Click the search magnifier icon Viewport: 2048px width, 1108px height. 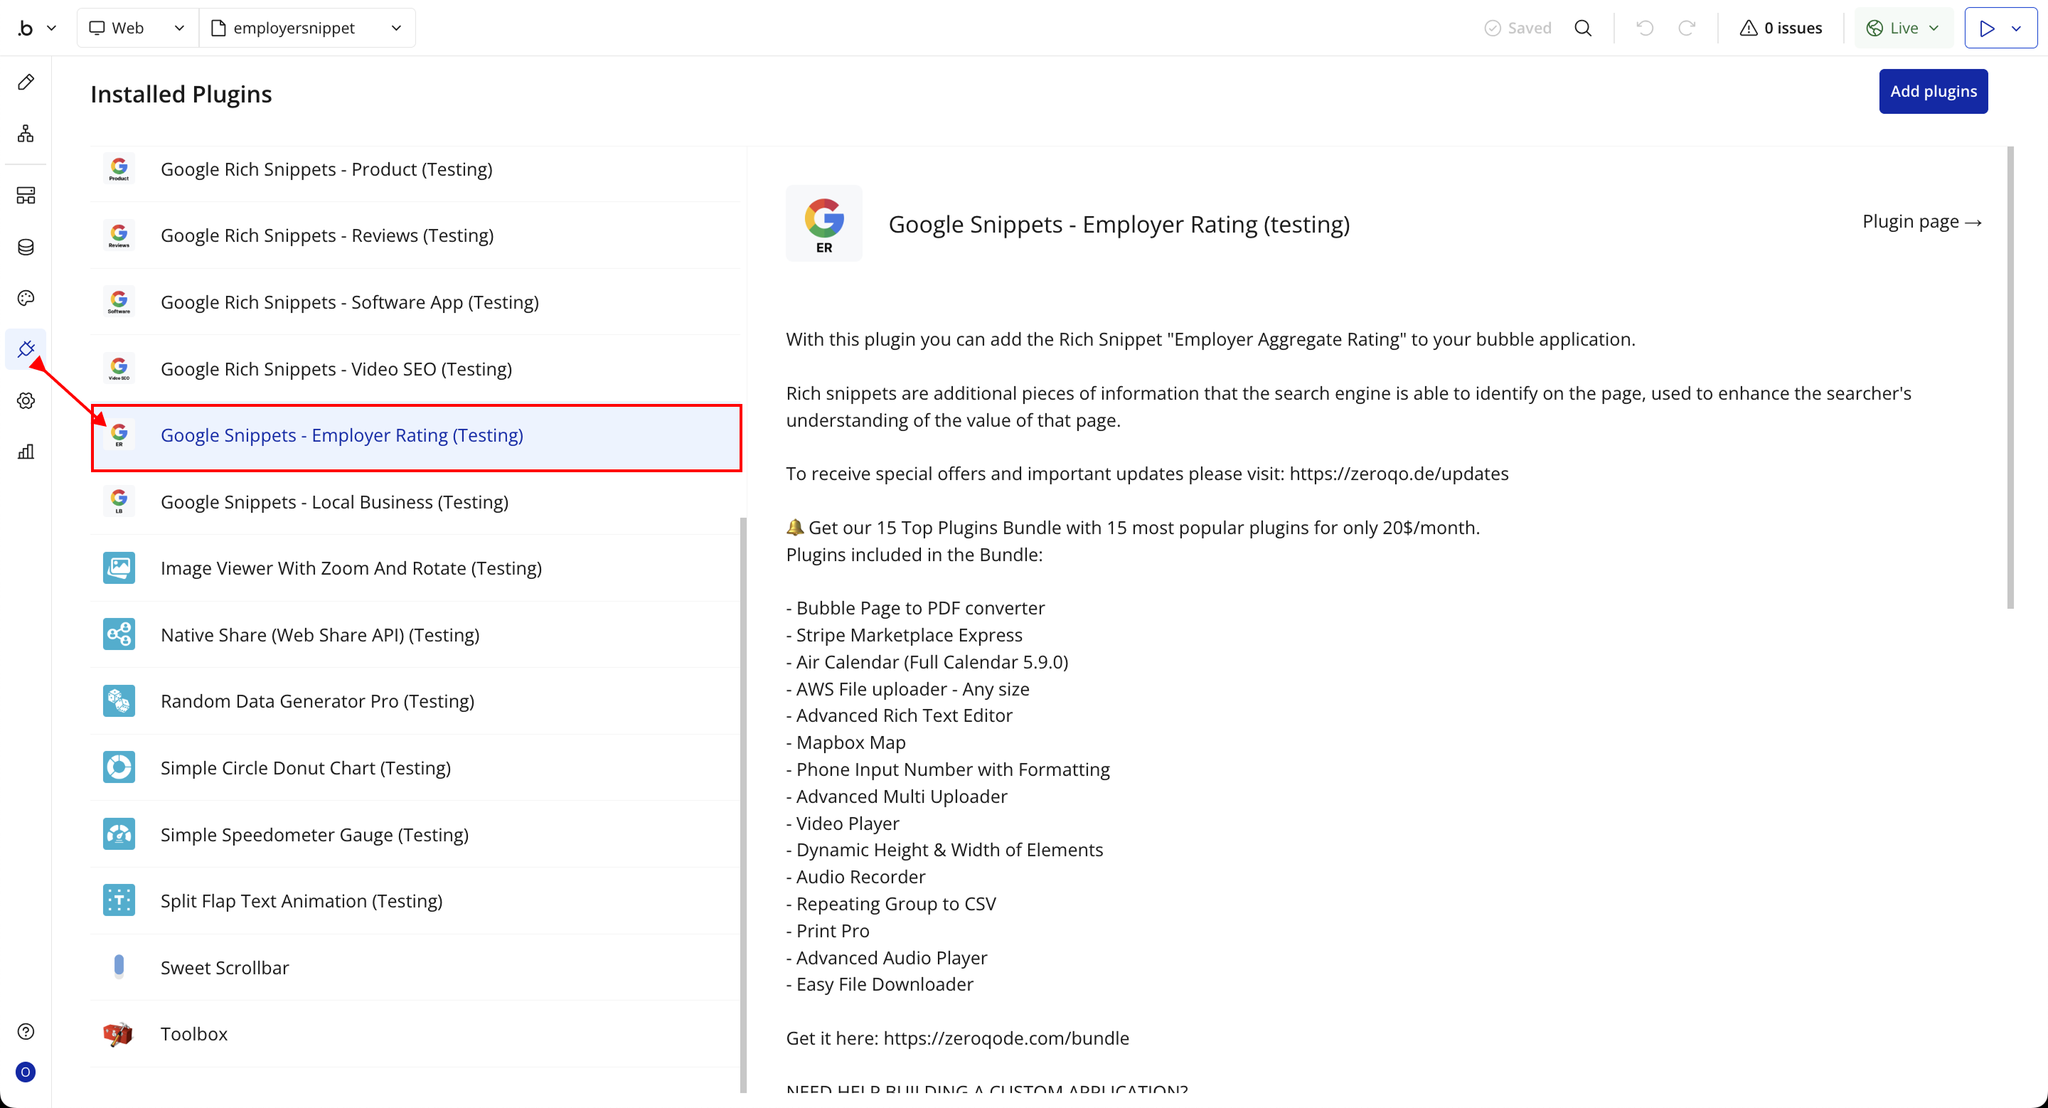(1583, 28)
